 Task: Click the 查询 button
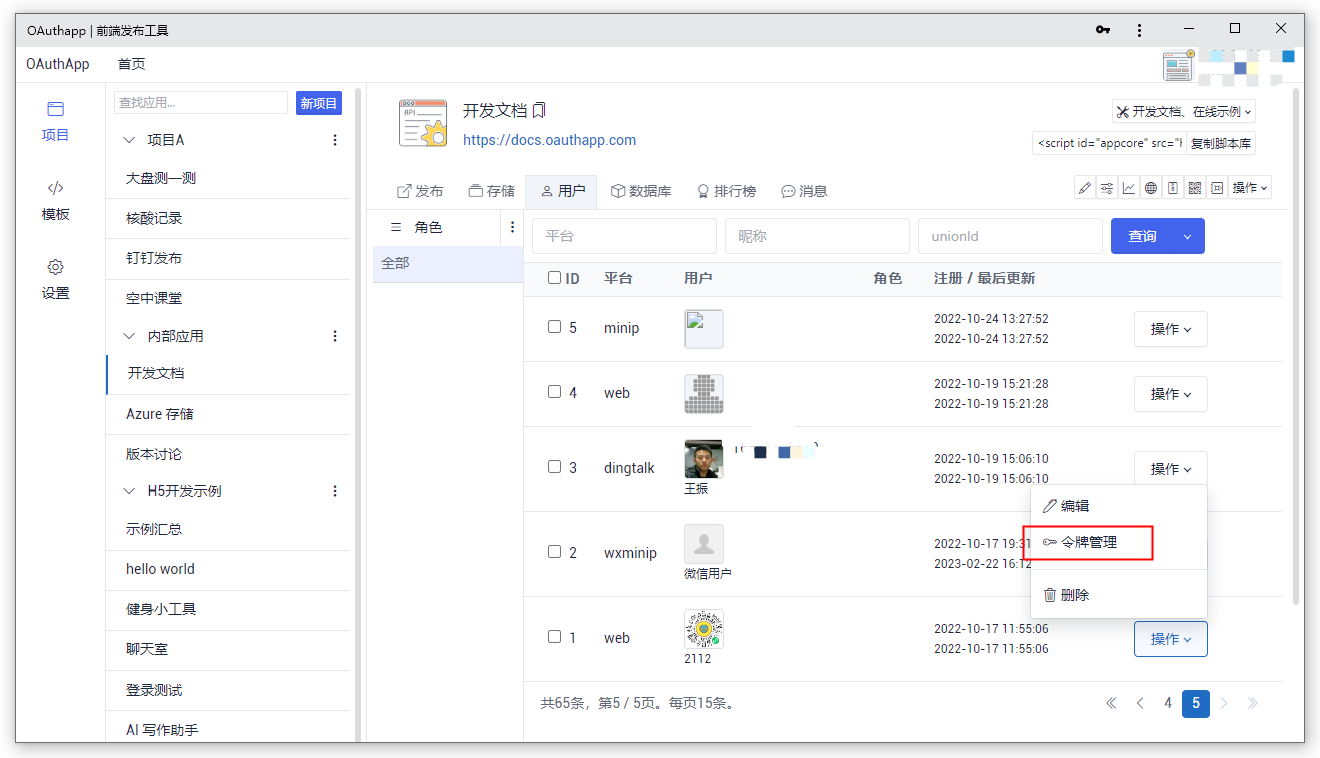click(1142, 236)
